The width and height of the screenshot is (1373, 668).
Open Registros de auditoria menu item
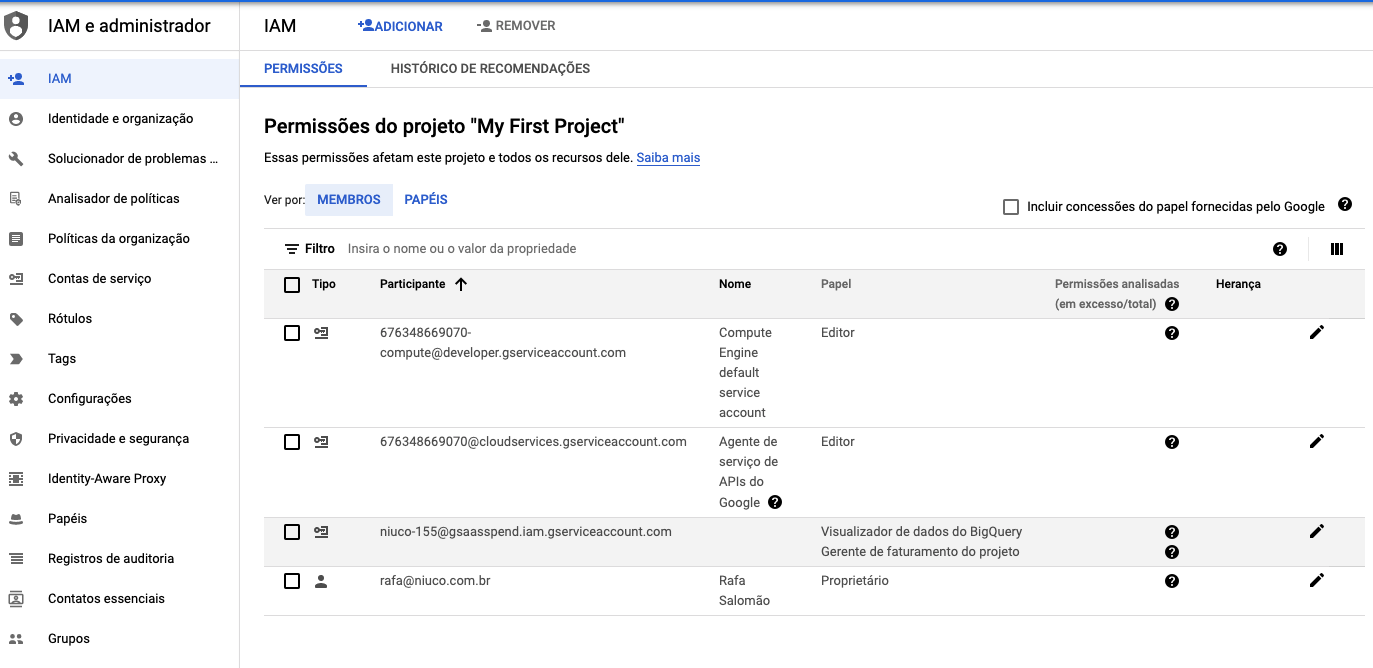pos(120,559)
